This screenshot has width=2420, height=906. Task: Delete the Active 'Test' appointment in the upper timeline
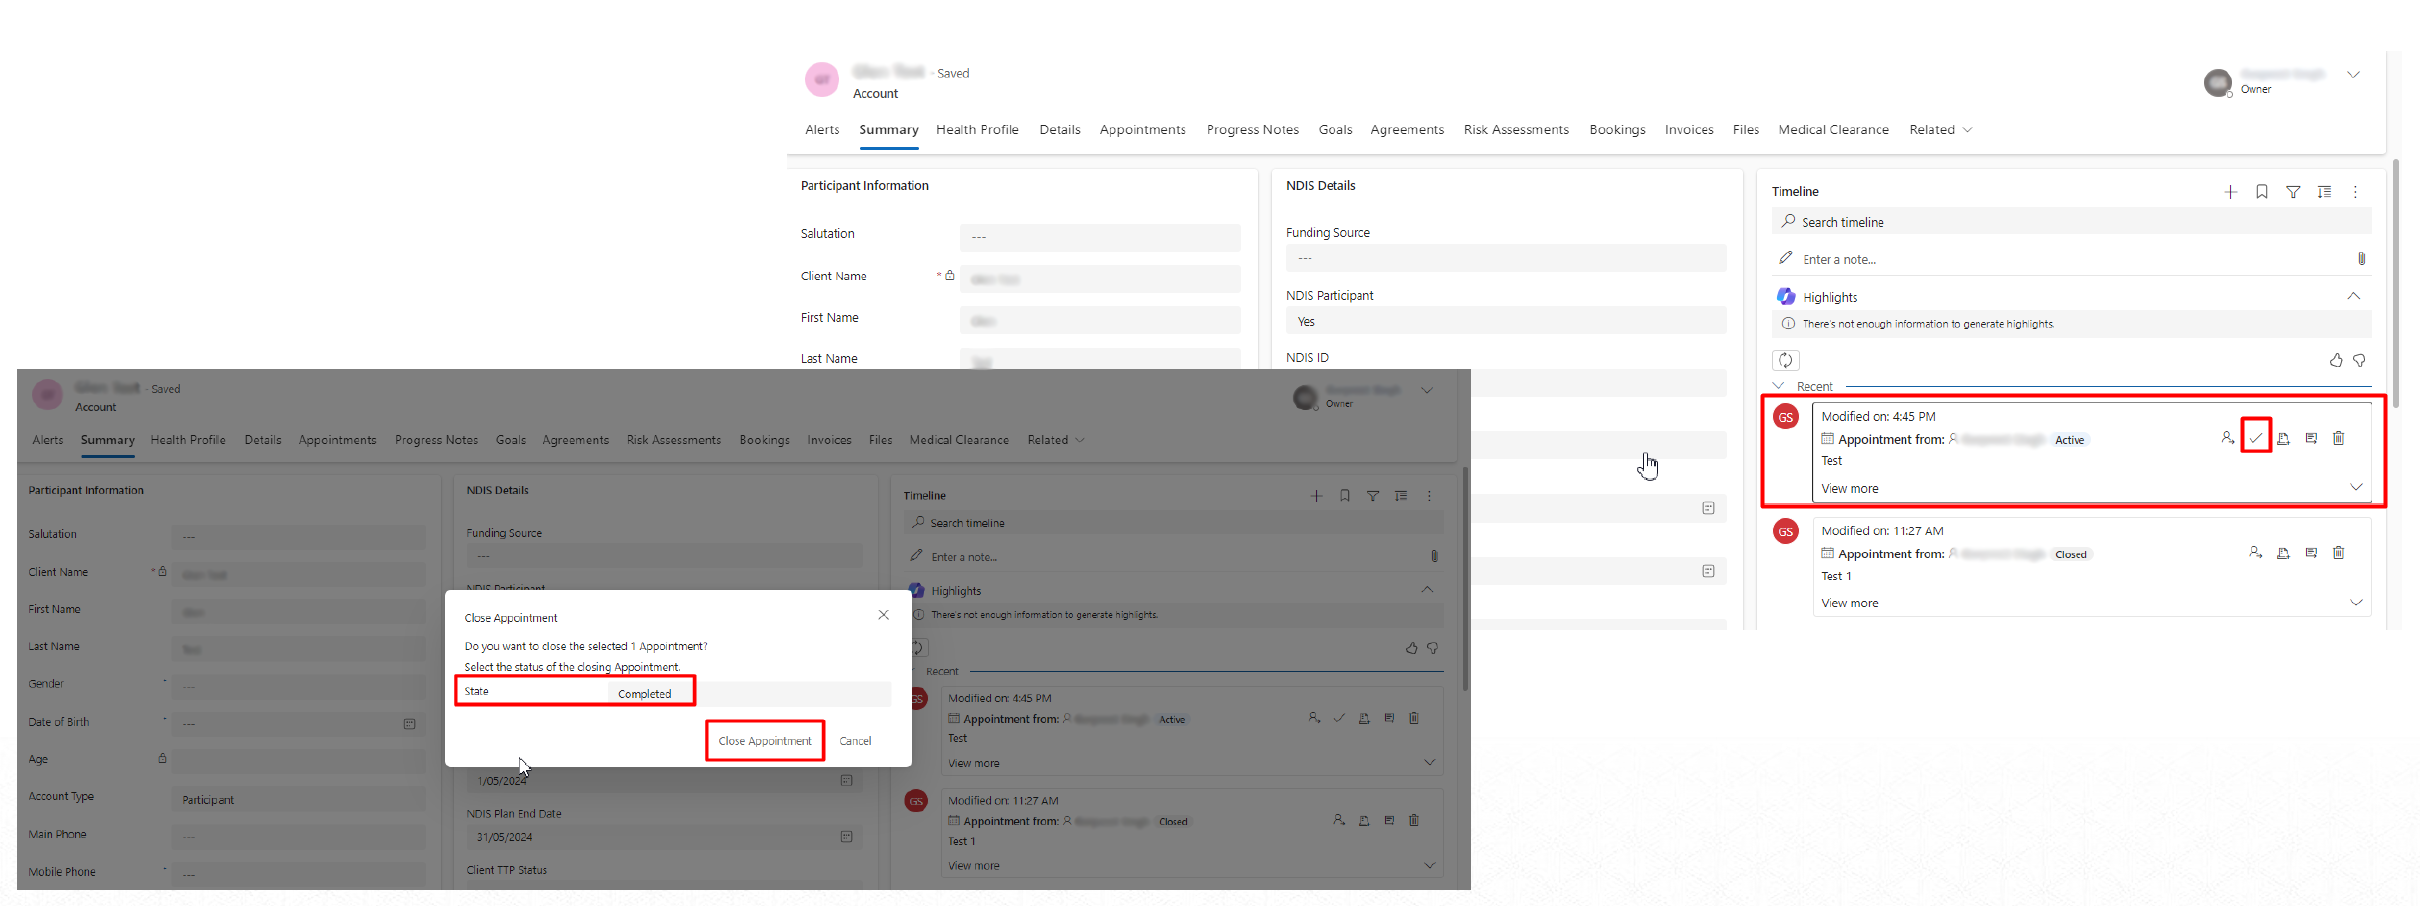coord(2338,438)
